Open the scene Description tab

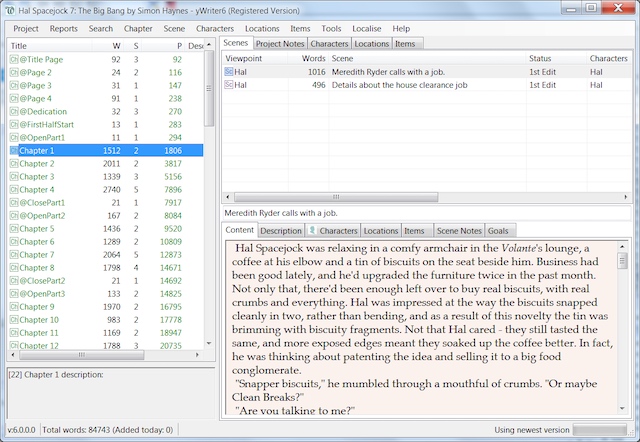[x=281, y=231]
